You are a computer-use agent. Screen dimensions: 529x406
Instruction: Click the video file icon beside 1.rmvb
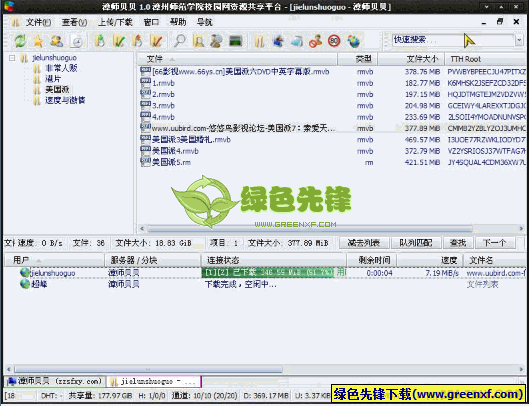point(145,82)
